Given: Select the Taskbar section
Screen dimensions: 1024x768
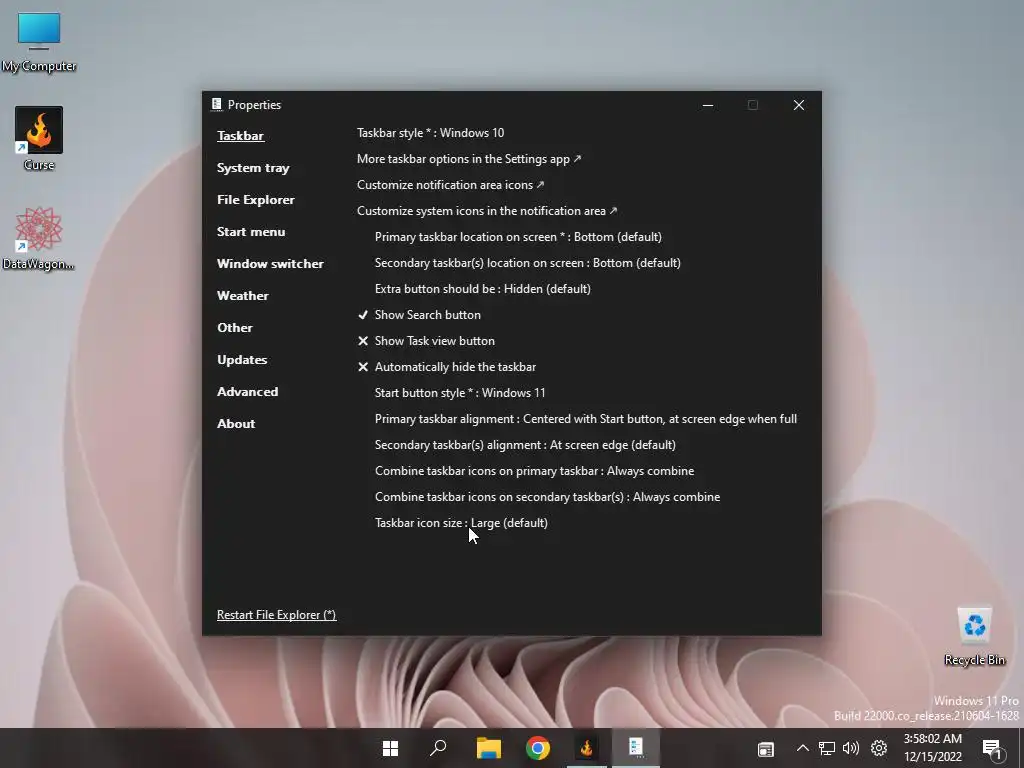Looking at the screenshot, I should [x=240, y=136].
